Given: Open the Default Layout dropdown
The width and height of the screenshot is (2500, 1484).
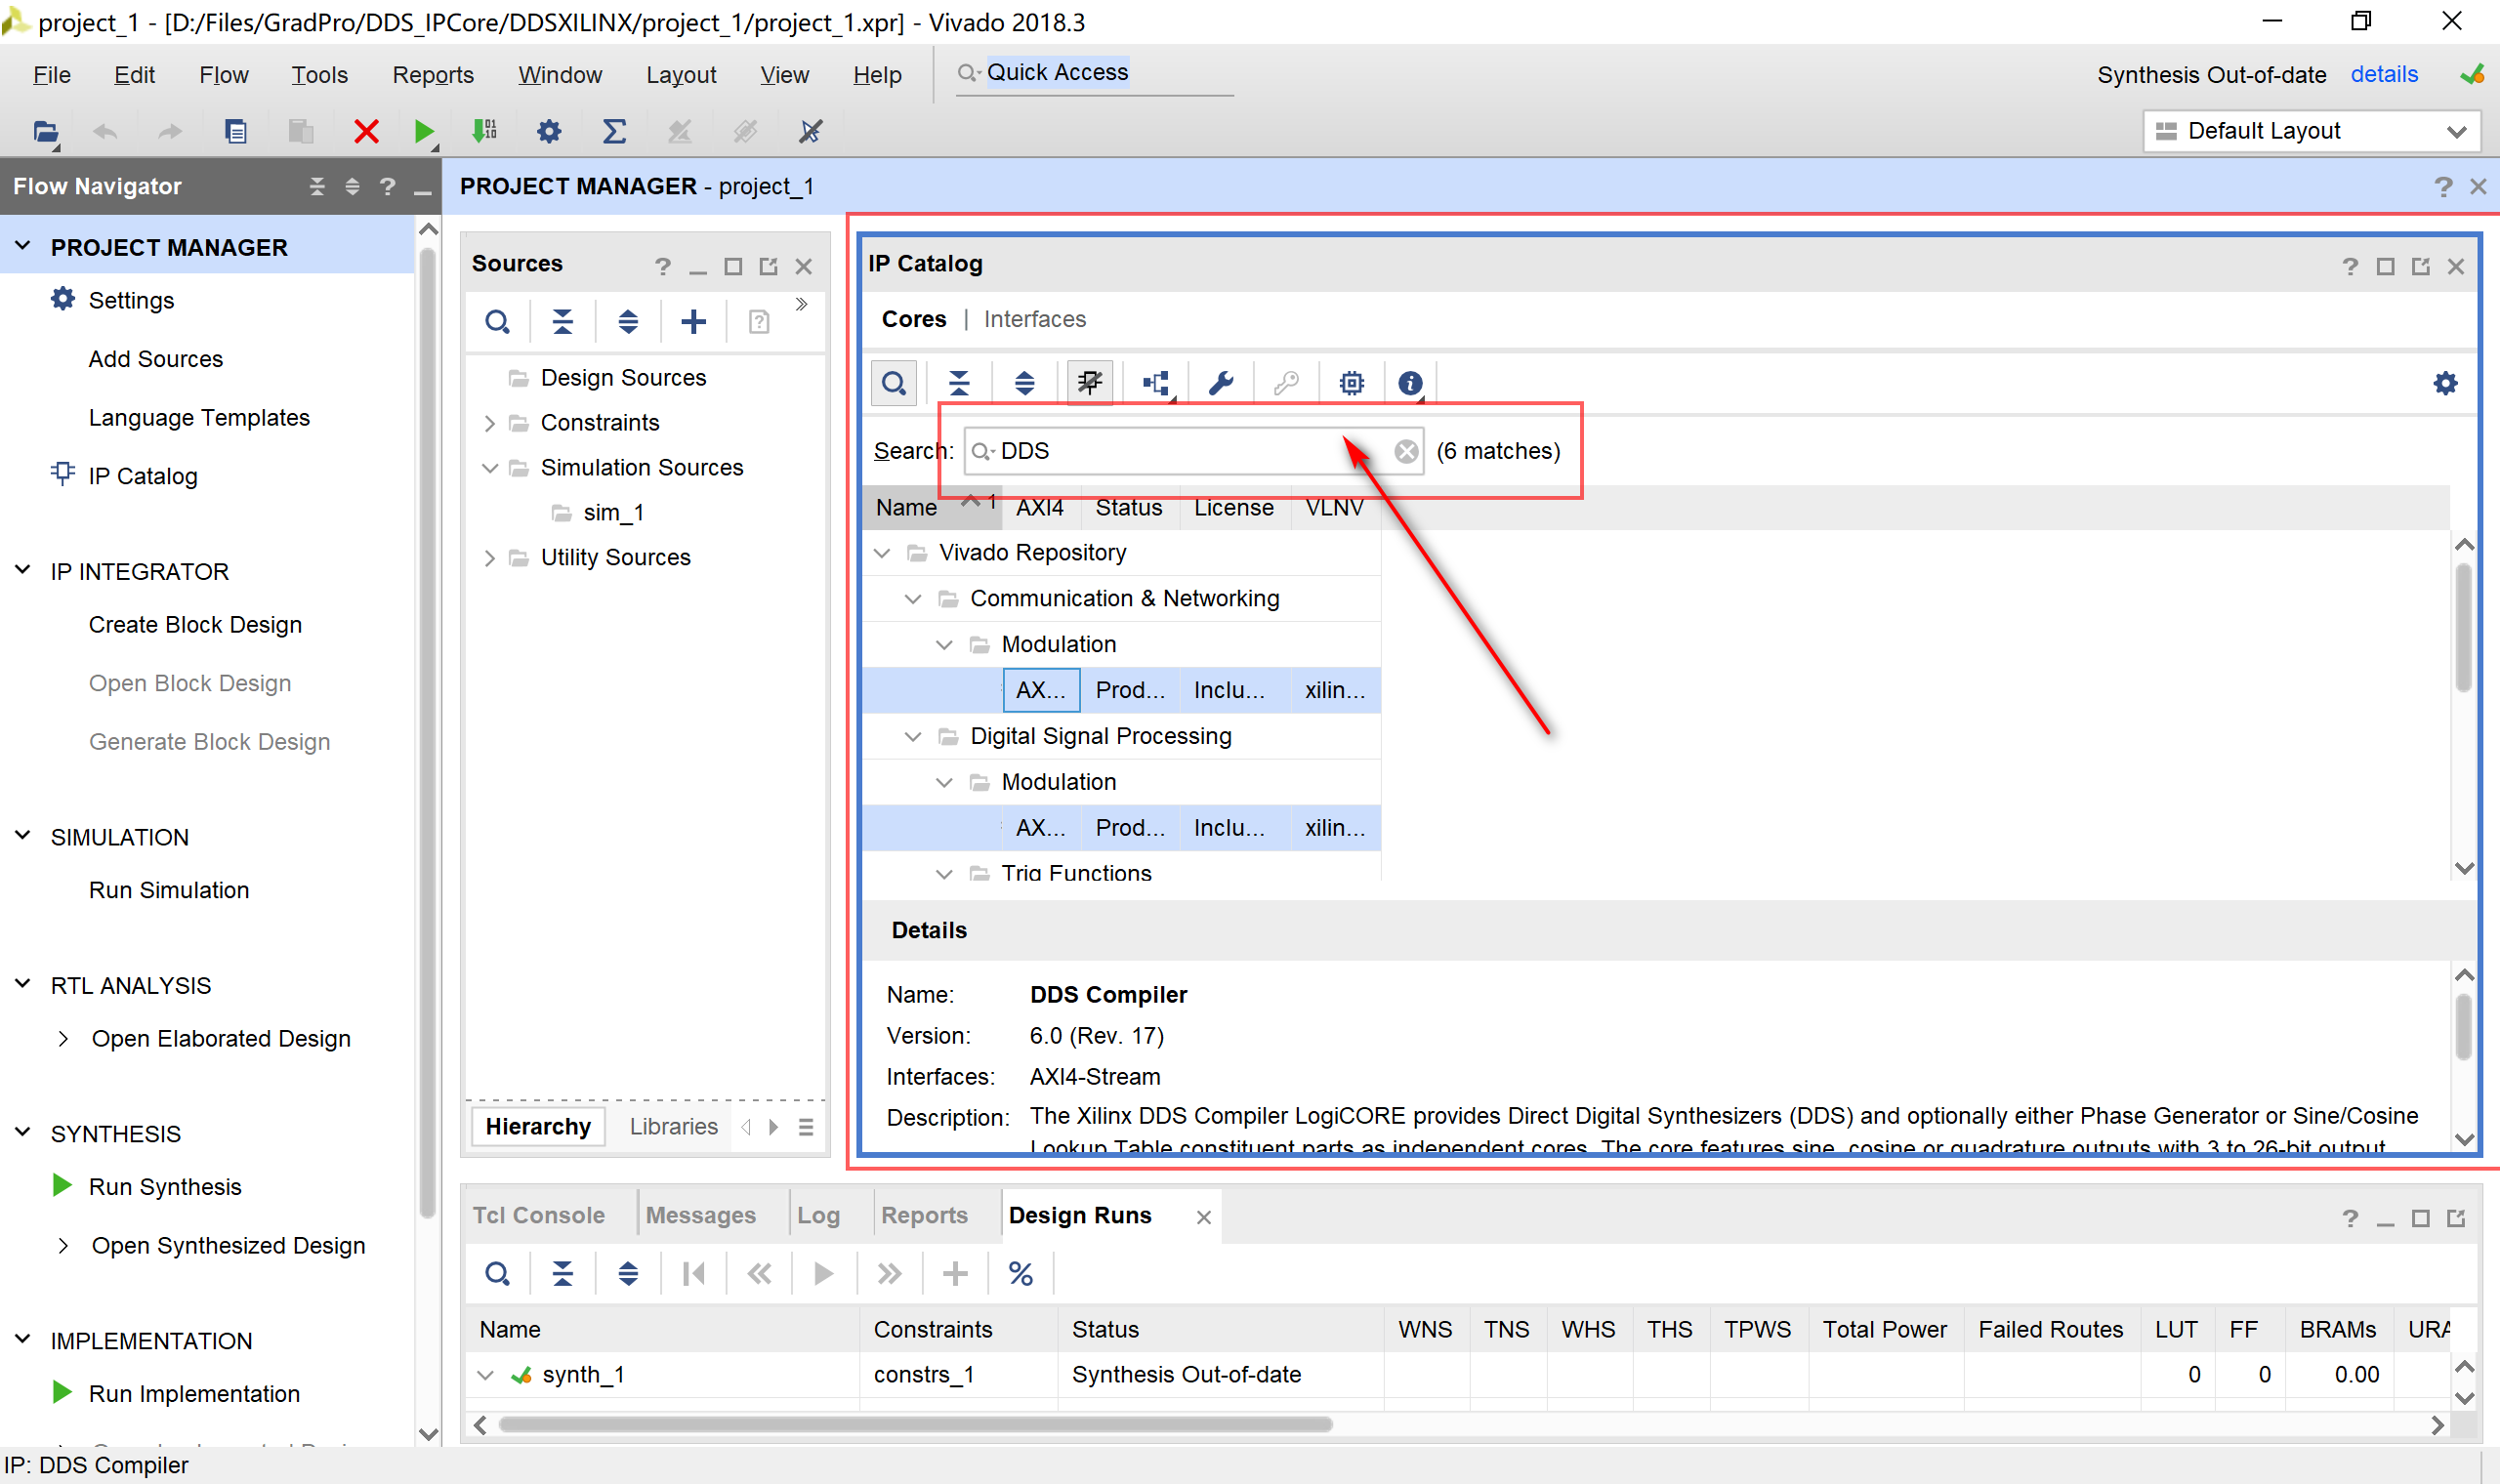Looking at the screenshot, I should [2311, 131].
